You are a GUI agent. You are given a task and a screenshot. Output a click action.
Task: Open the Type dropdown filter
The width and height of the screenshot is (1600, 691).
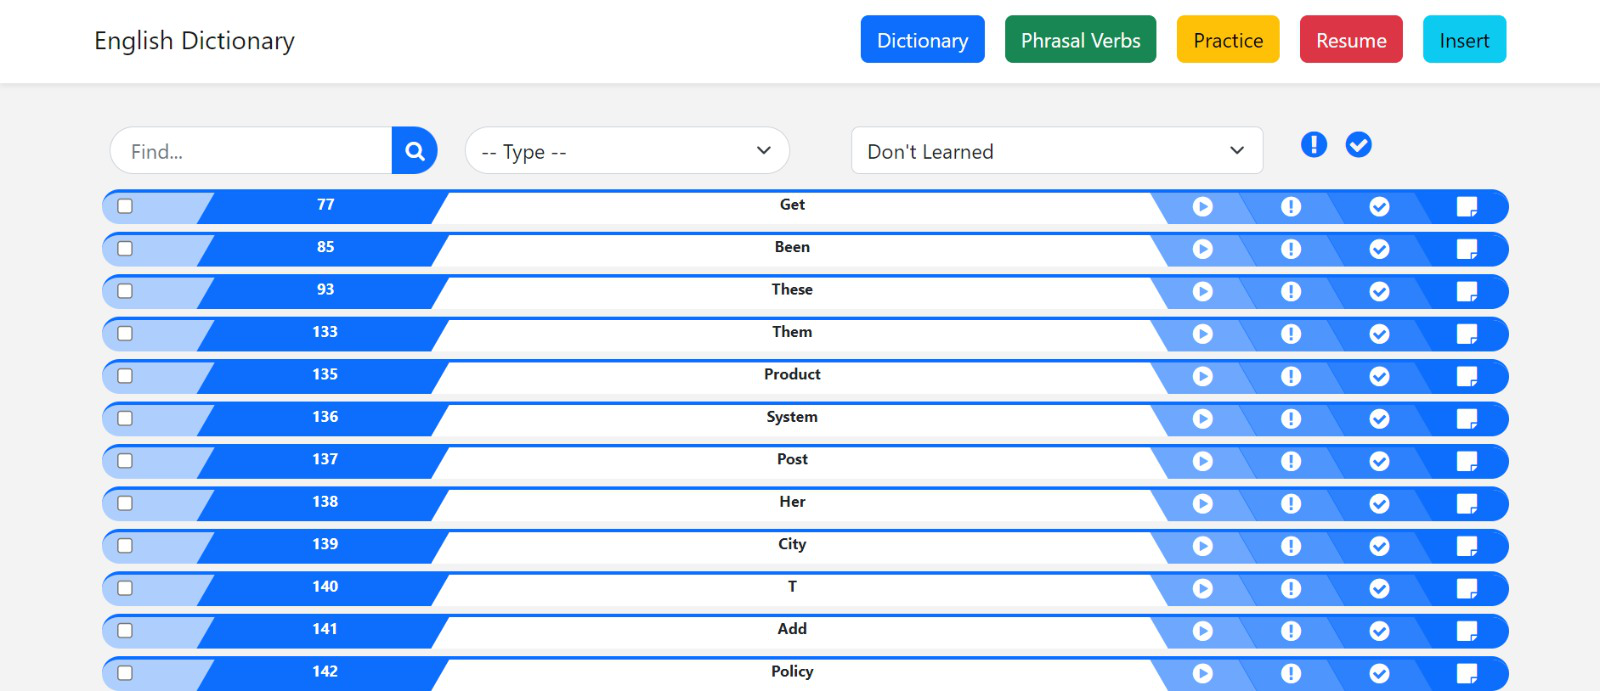pyautogui.click(x=627, y=151)
